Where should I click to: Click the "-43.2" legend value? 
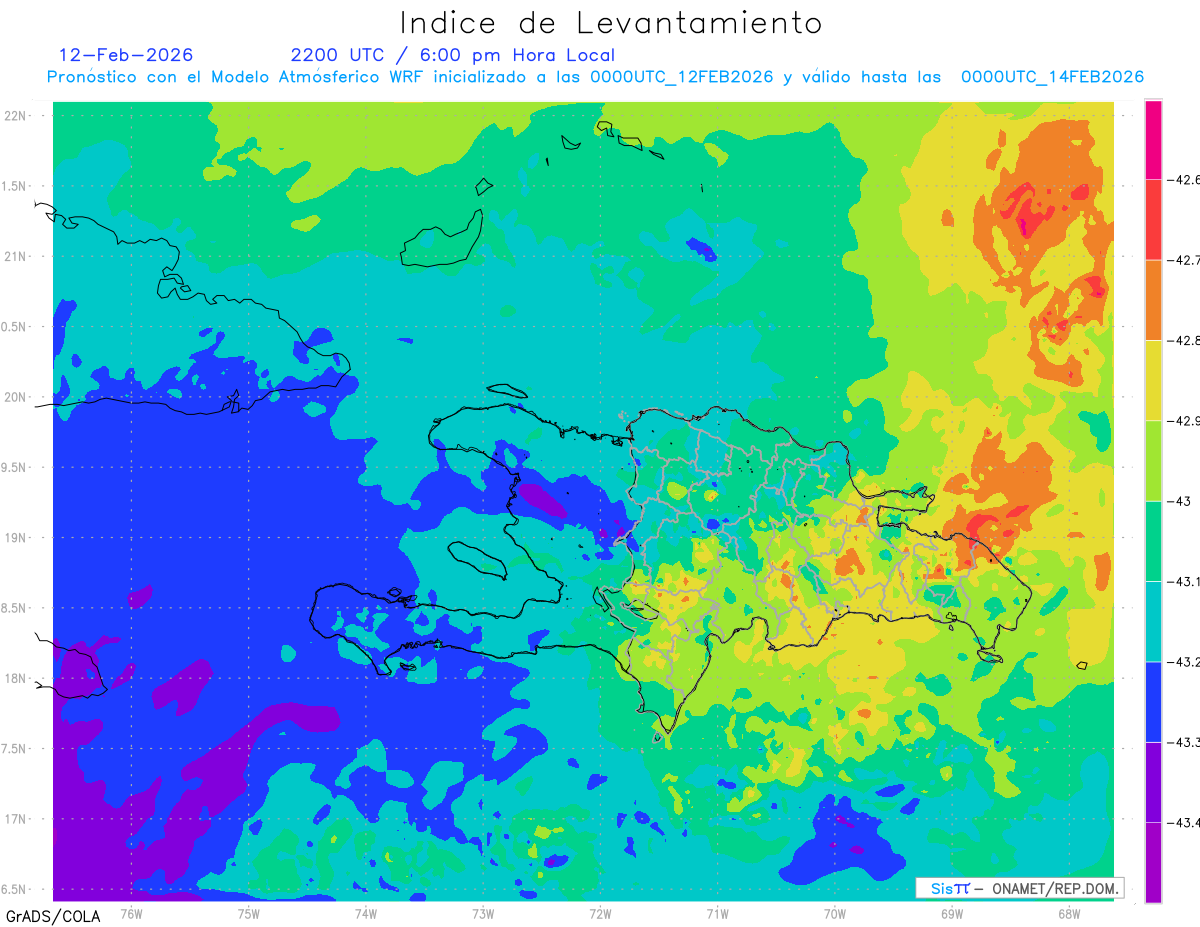(1183, 662)
